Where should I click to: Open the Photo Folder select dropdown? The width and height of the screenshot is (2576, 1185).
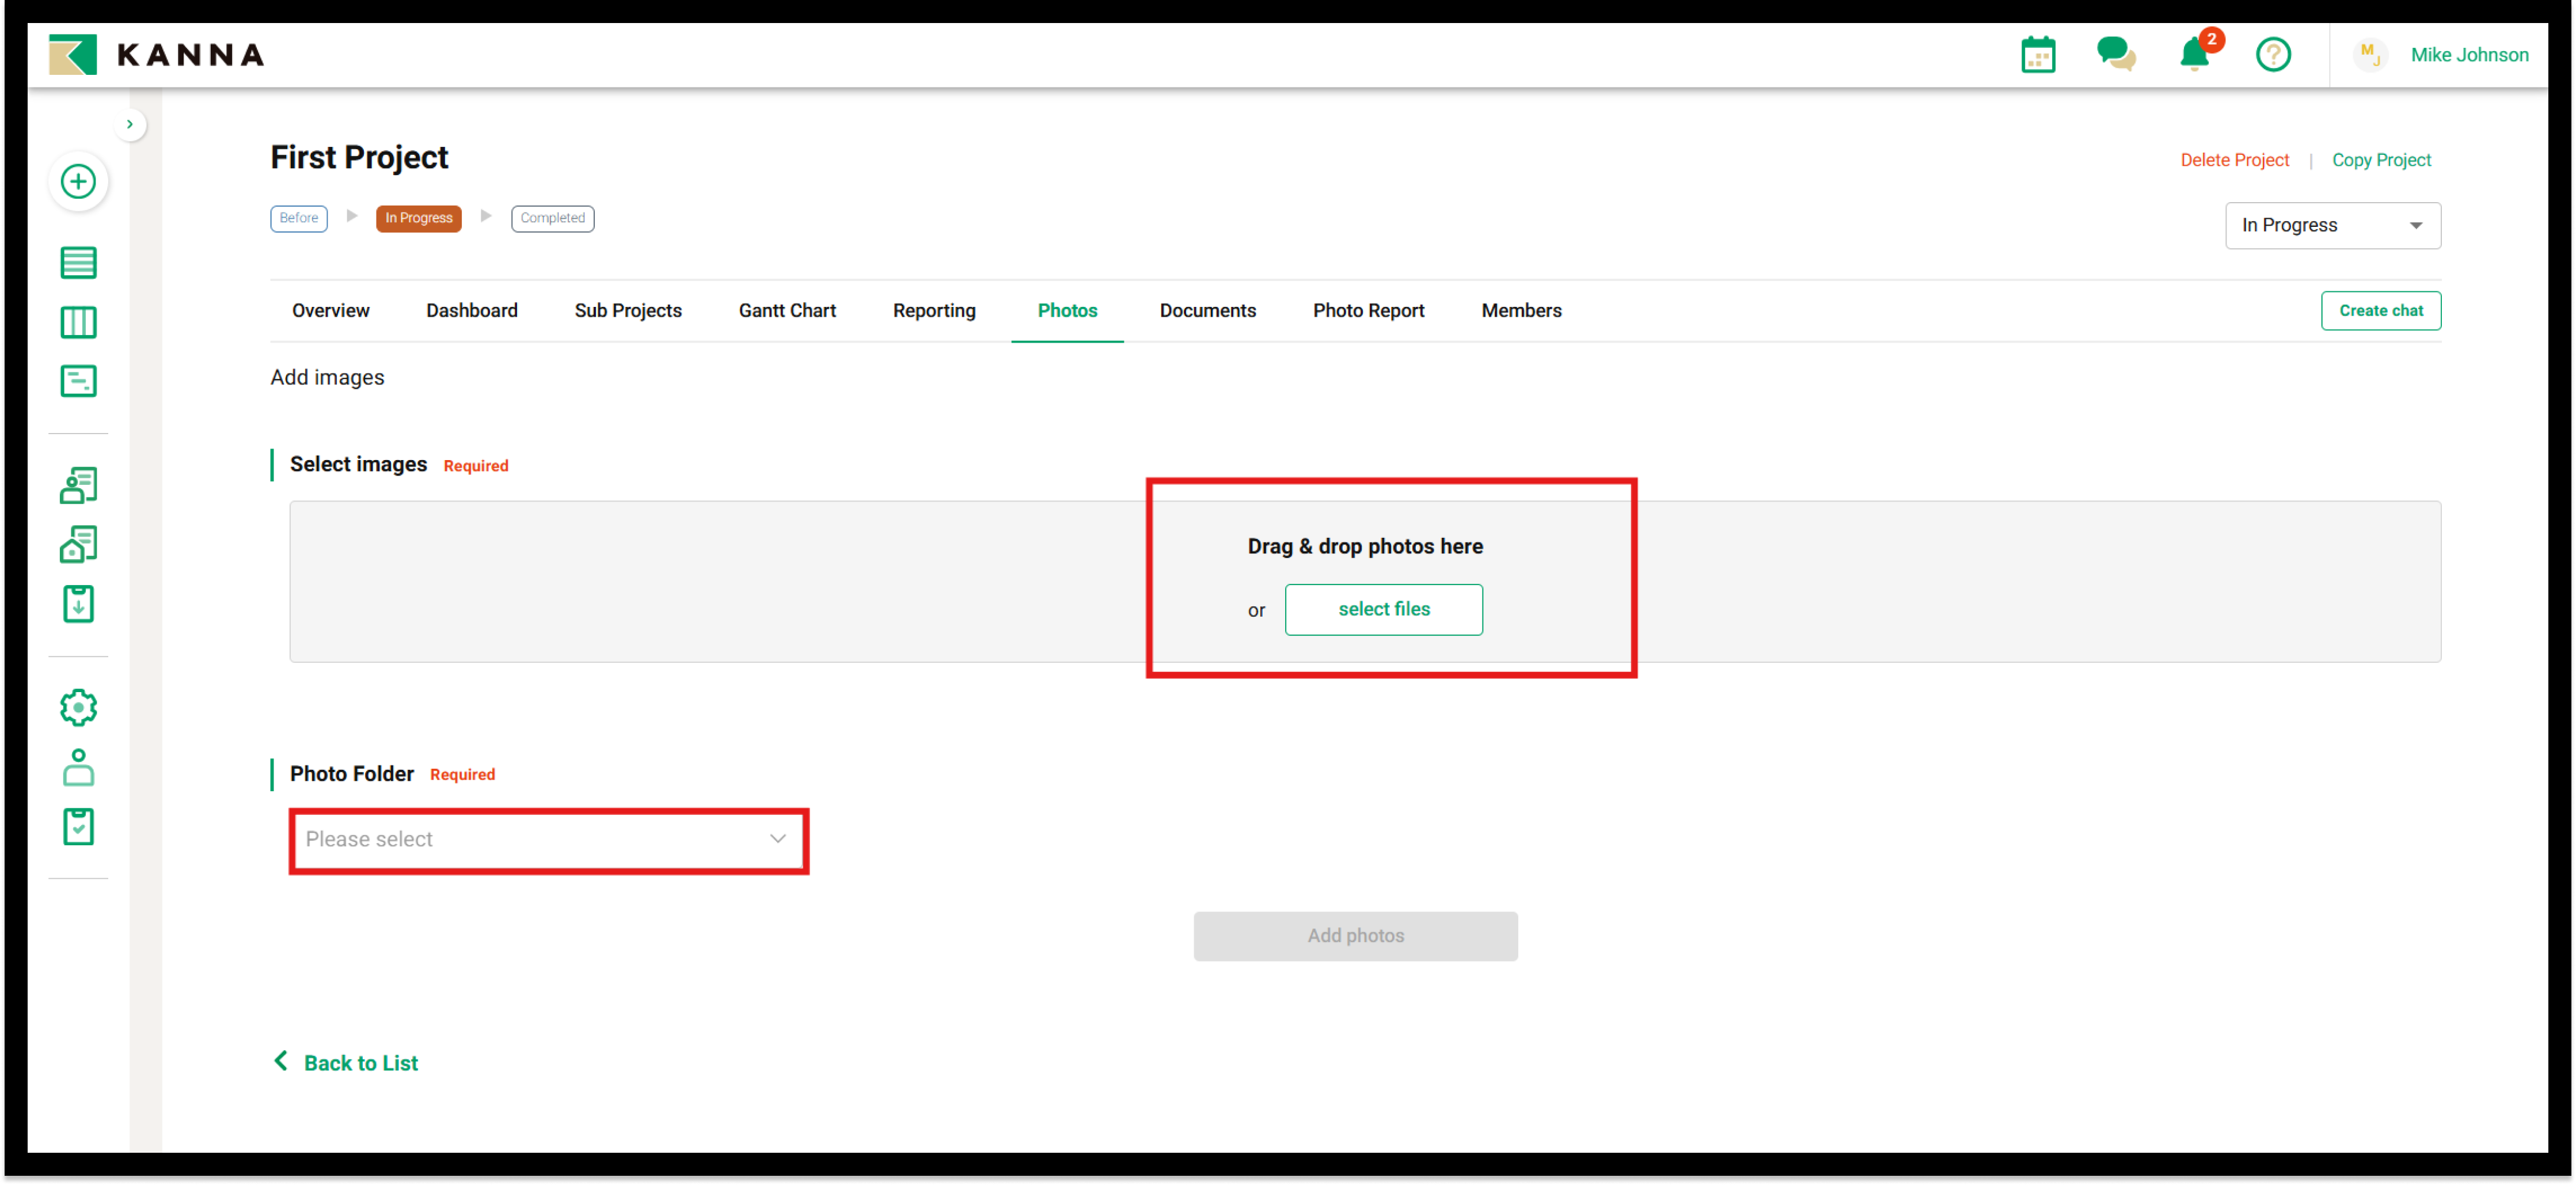(547, 839)
